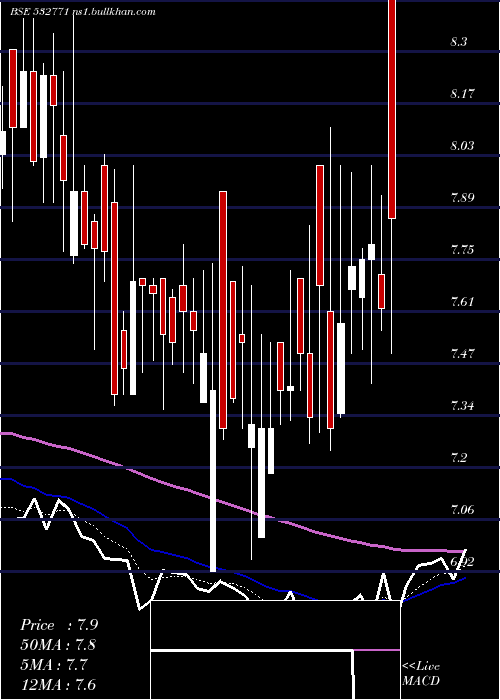Click the 6.92 price axis label
The image size is (500, 700).
point(462,562)
